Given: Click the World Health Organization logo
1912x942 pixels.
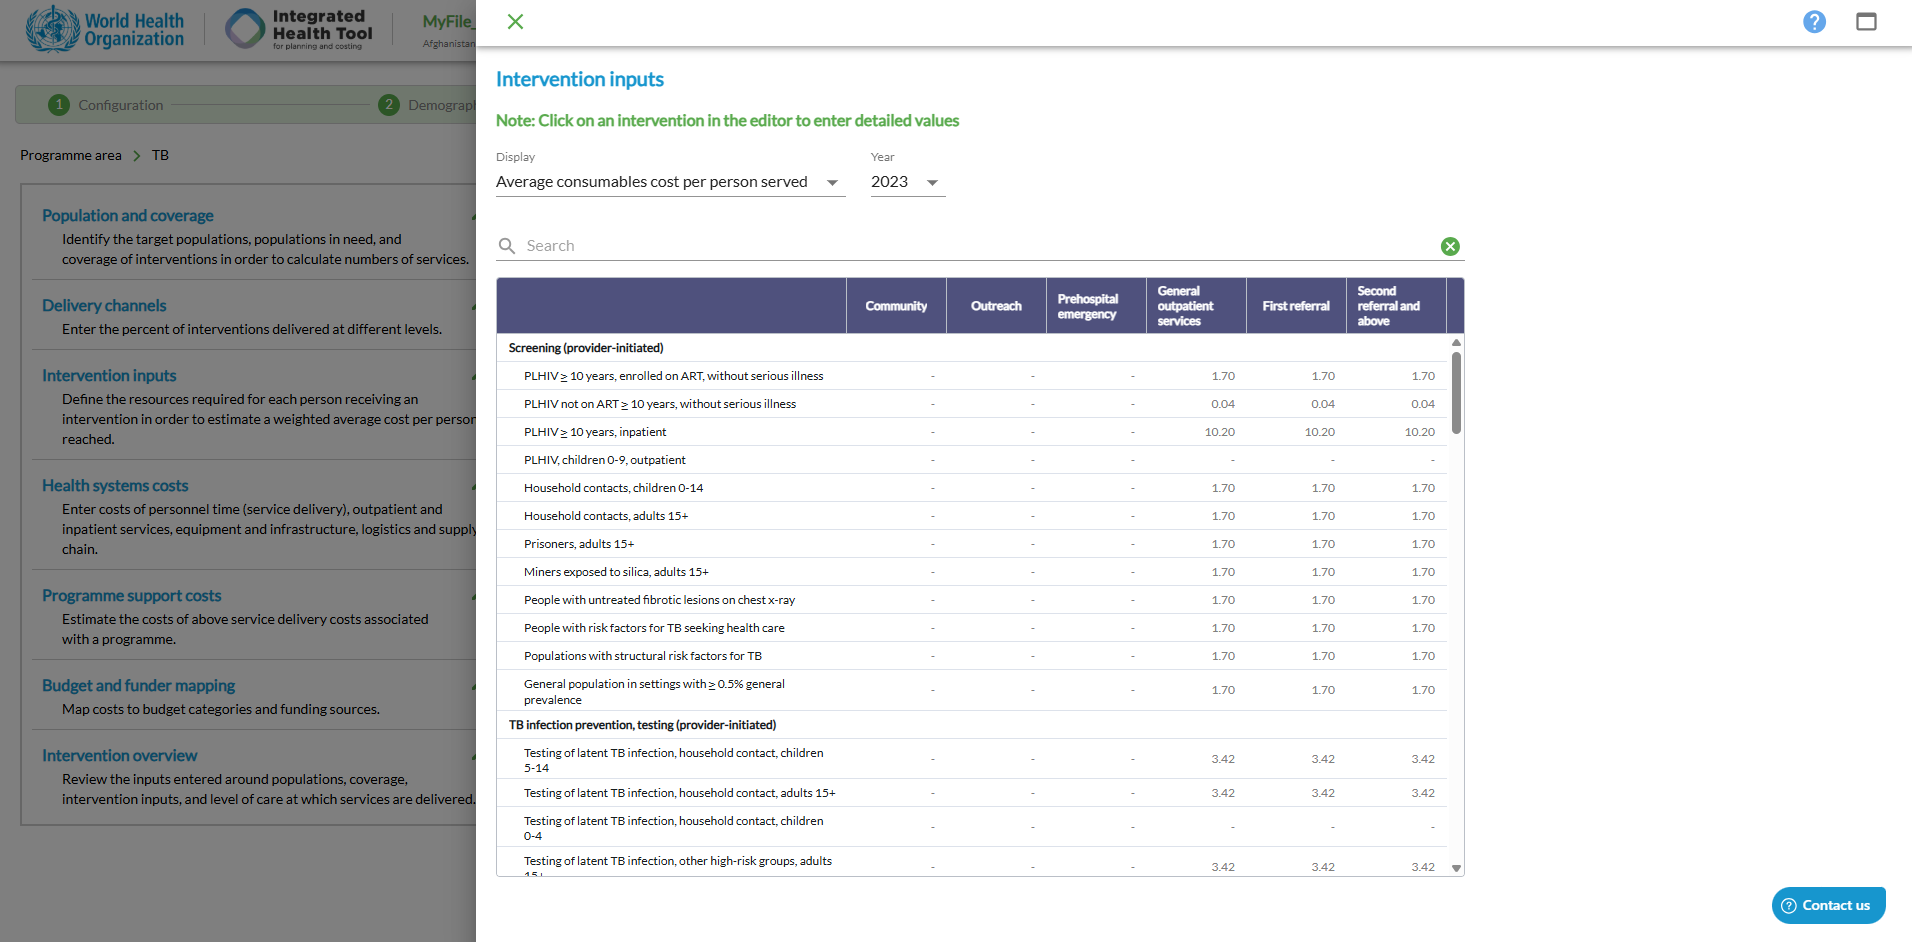Looking at the screenshot, I should point(105,29).
